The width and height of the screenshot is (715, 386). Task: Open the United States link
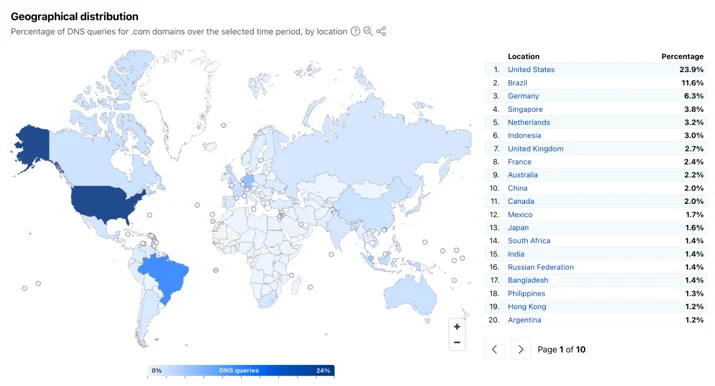531,70
